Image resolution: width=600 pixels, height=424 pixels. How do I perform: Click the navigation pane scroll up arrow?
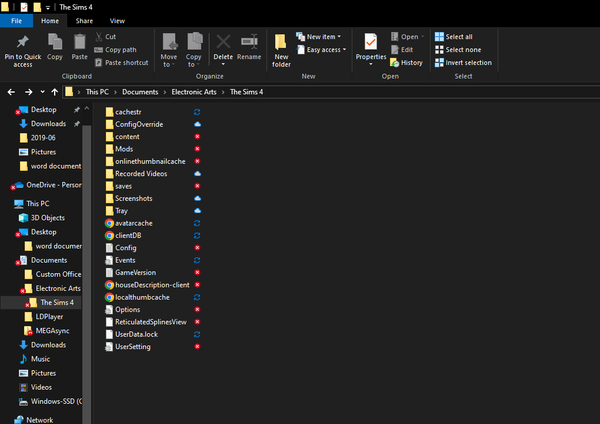(87, 109)
